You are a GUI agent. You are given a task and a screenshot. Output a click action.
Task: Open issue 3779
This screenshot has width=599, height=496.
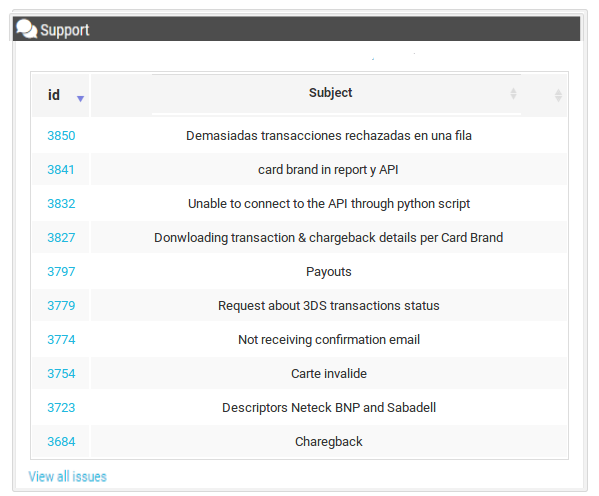[x=61, y=306]
